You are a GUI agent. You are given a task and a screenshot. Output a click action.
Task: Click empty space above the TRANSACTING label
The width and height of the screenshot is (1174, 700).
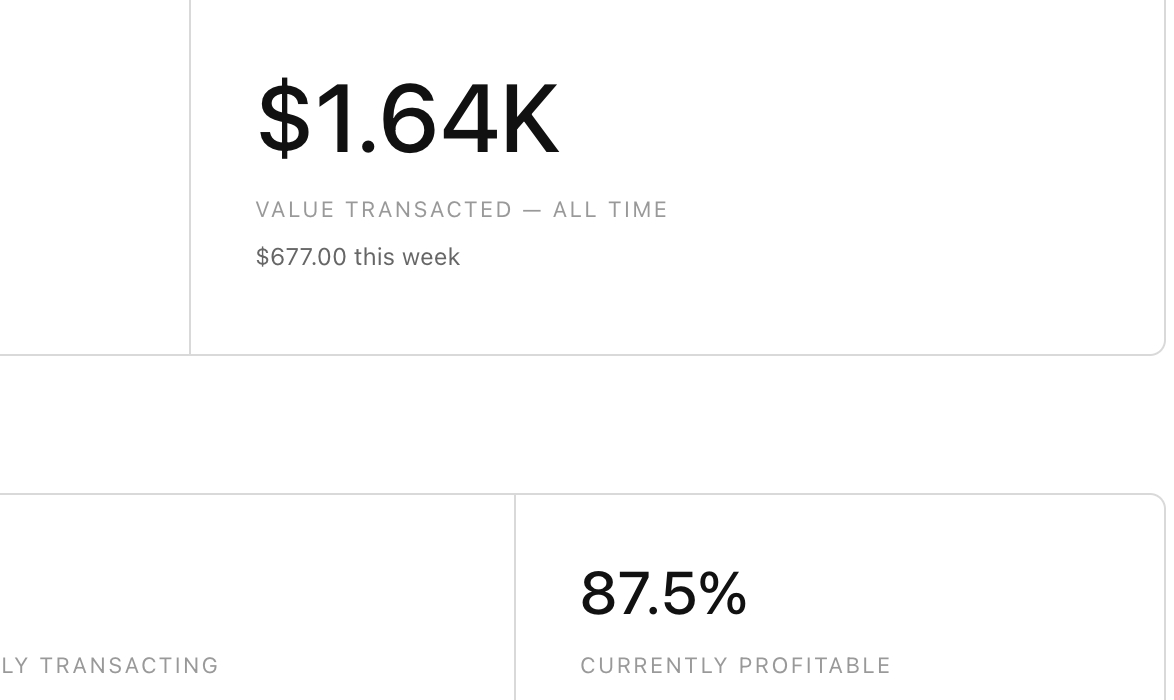point(250,580)
